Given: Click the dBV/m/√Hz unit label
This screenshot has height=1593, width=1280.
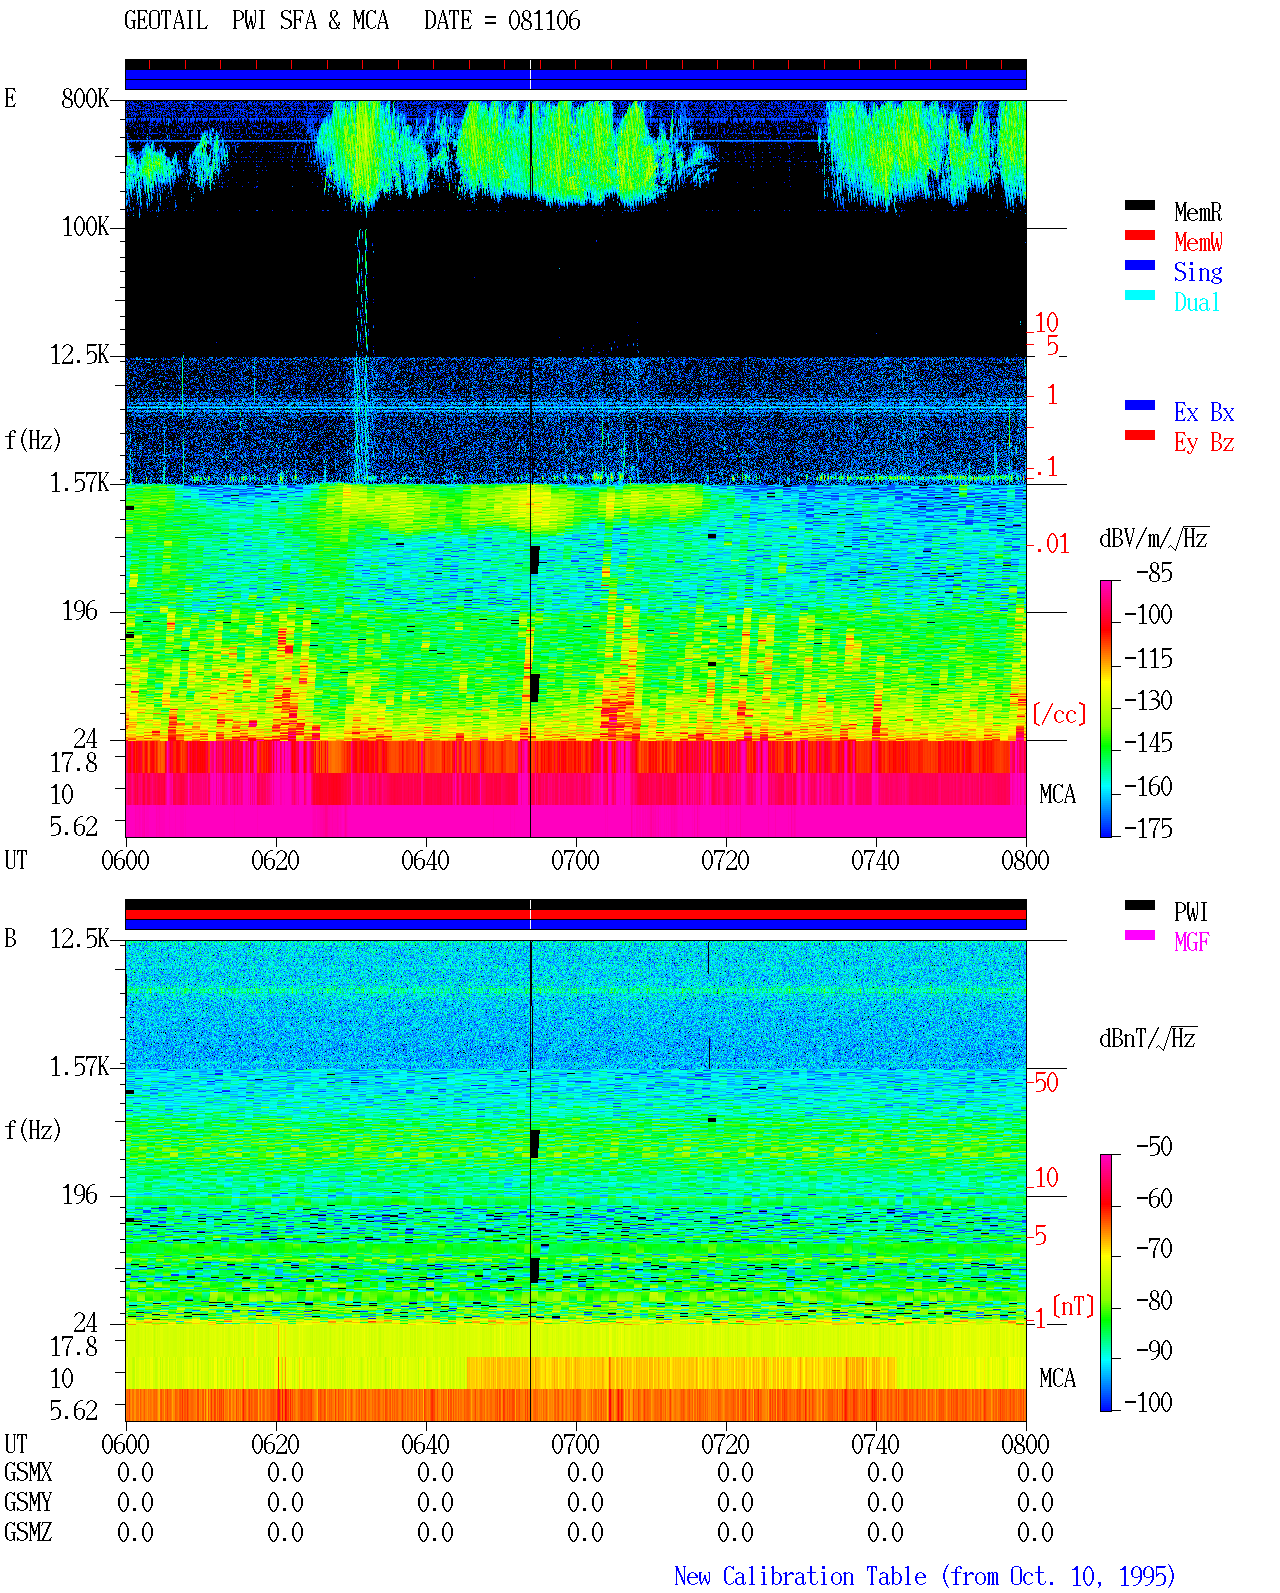Looking at the screenshot, I should pos(1153,538).
